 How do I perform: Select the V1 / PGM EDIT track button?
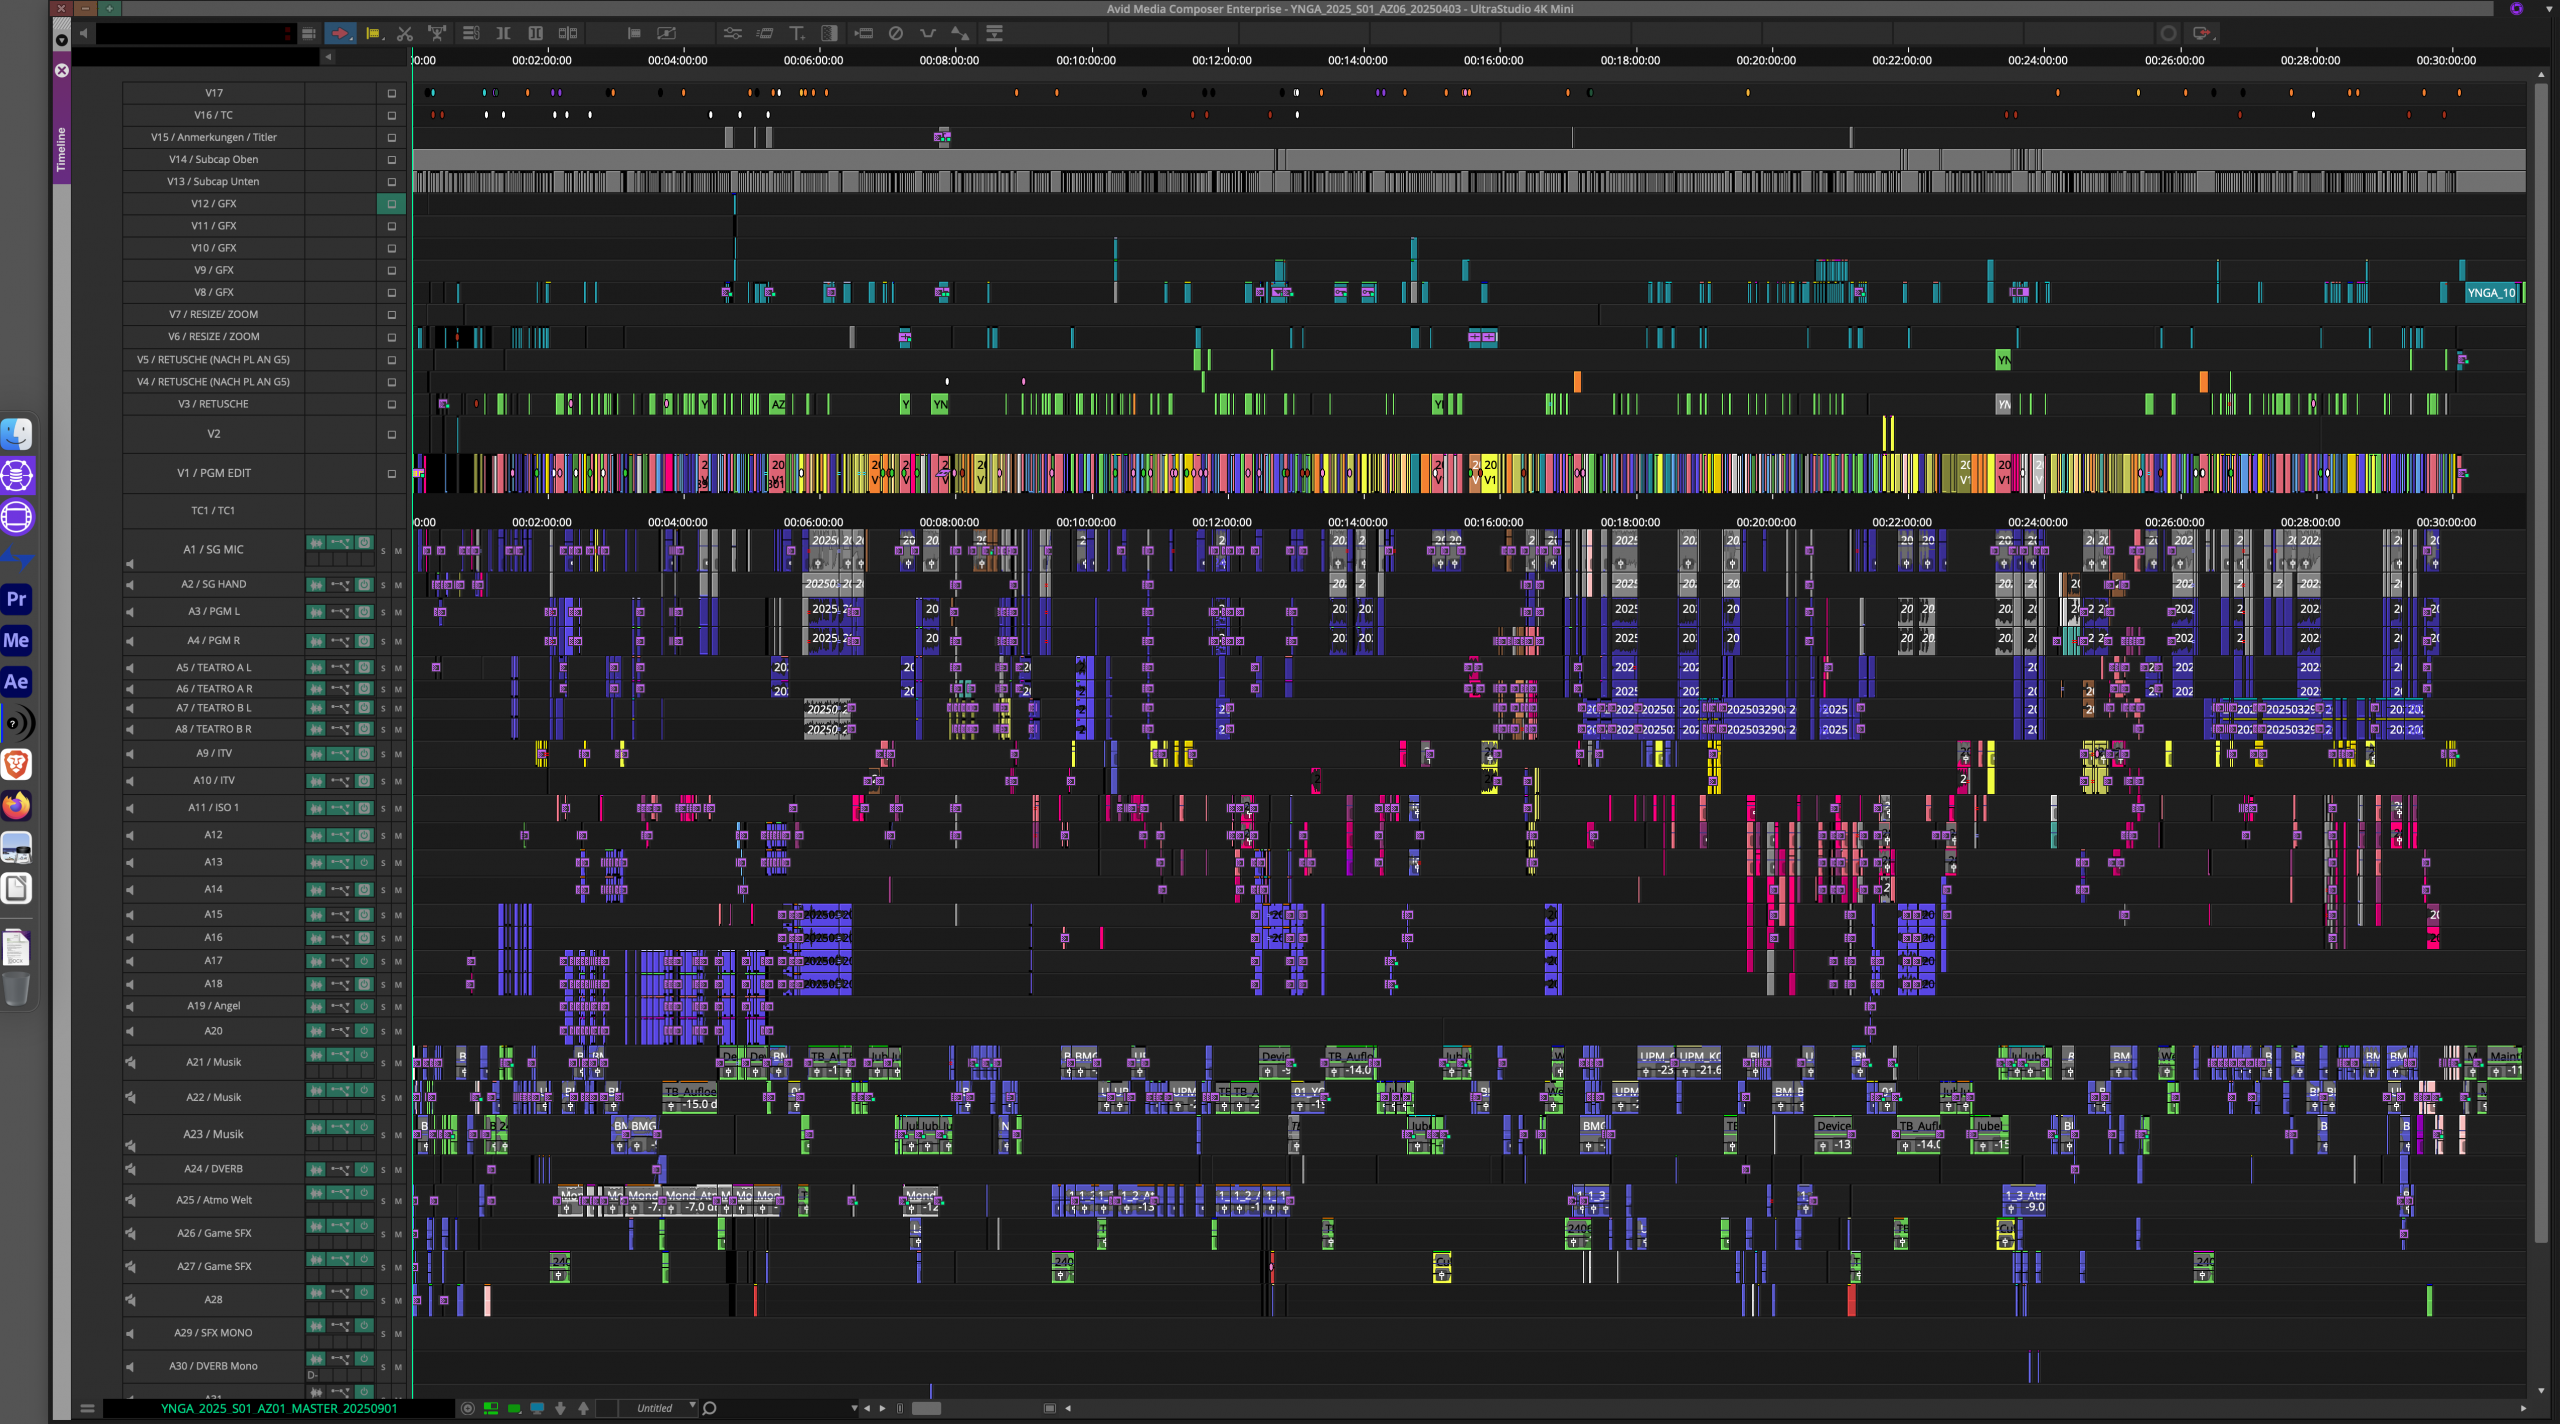pyautogui.click(x=213, y=473)
